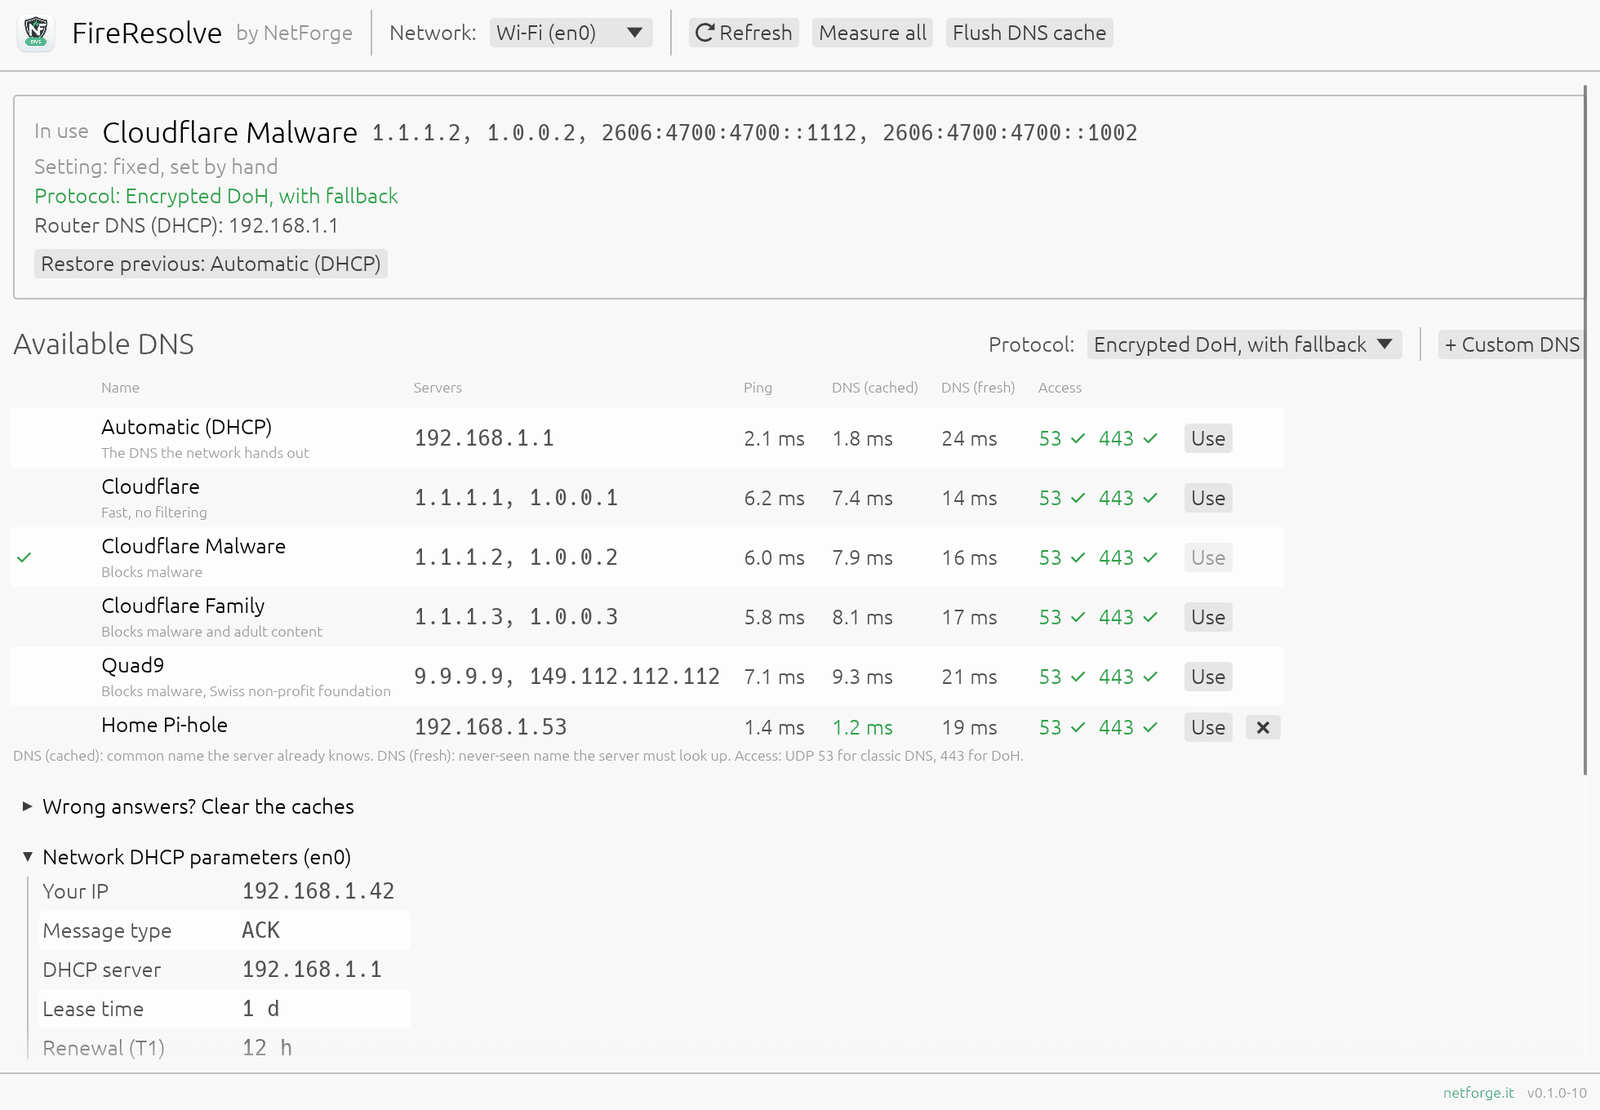Click the Name column header
This screenshot has height=1110, width=1600.
point(120,388)
